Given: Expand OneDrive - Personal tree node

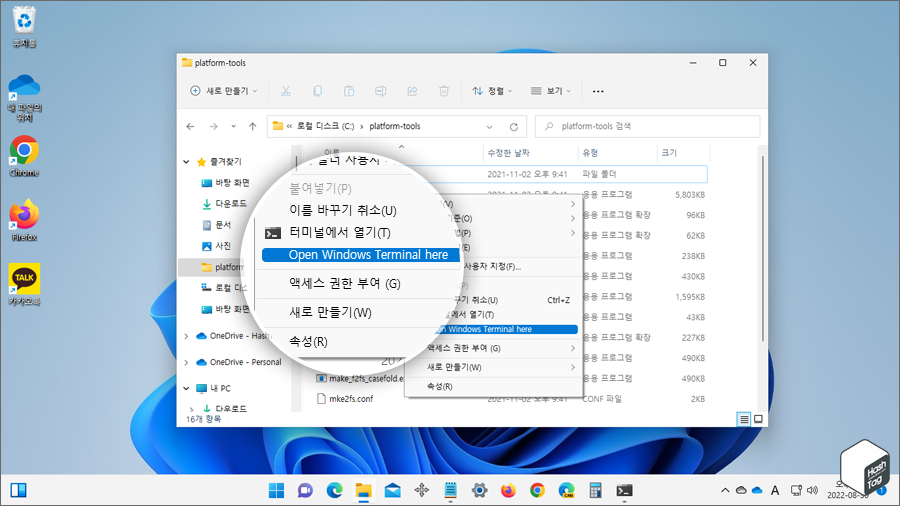Looking at the screenshot, I should 186,363.
